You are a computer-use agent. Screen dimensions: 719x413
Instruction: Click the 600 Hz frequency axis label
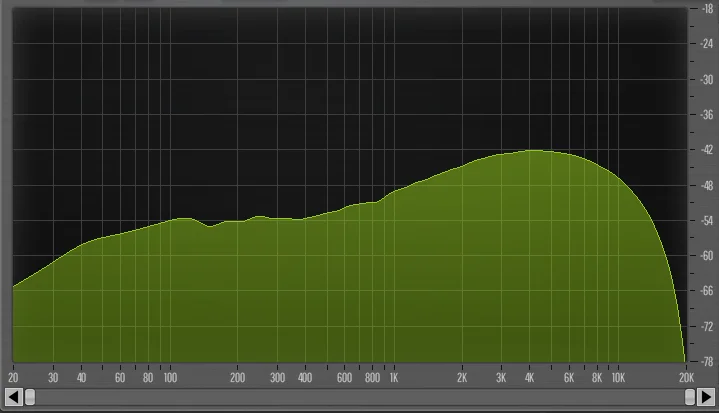click(343, 379)
